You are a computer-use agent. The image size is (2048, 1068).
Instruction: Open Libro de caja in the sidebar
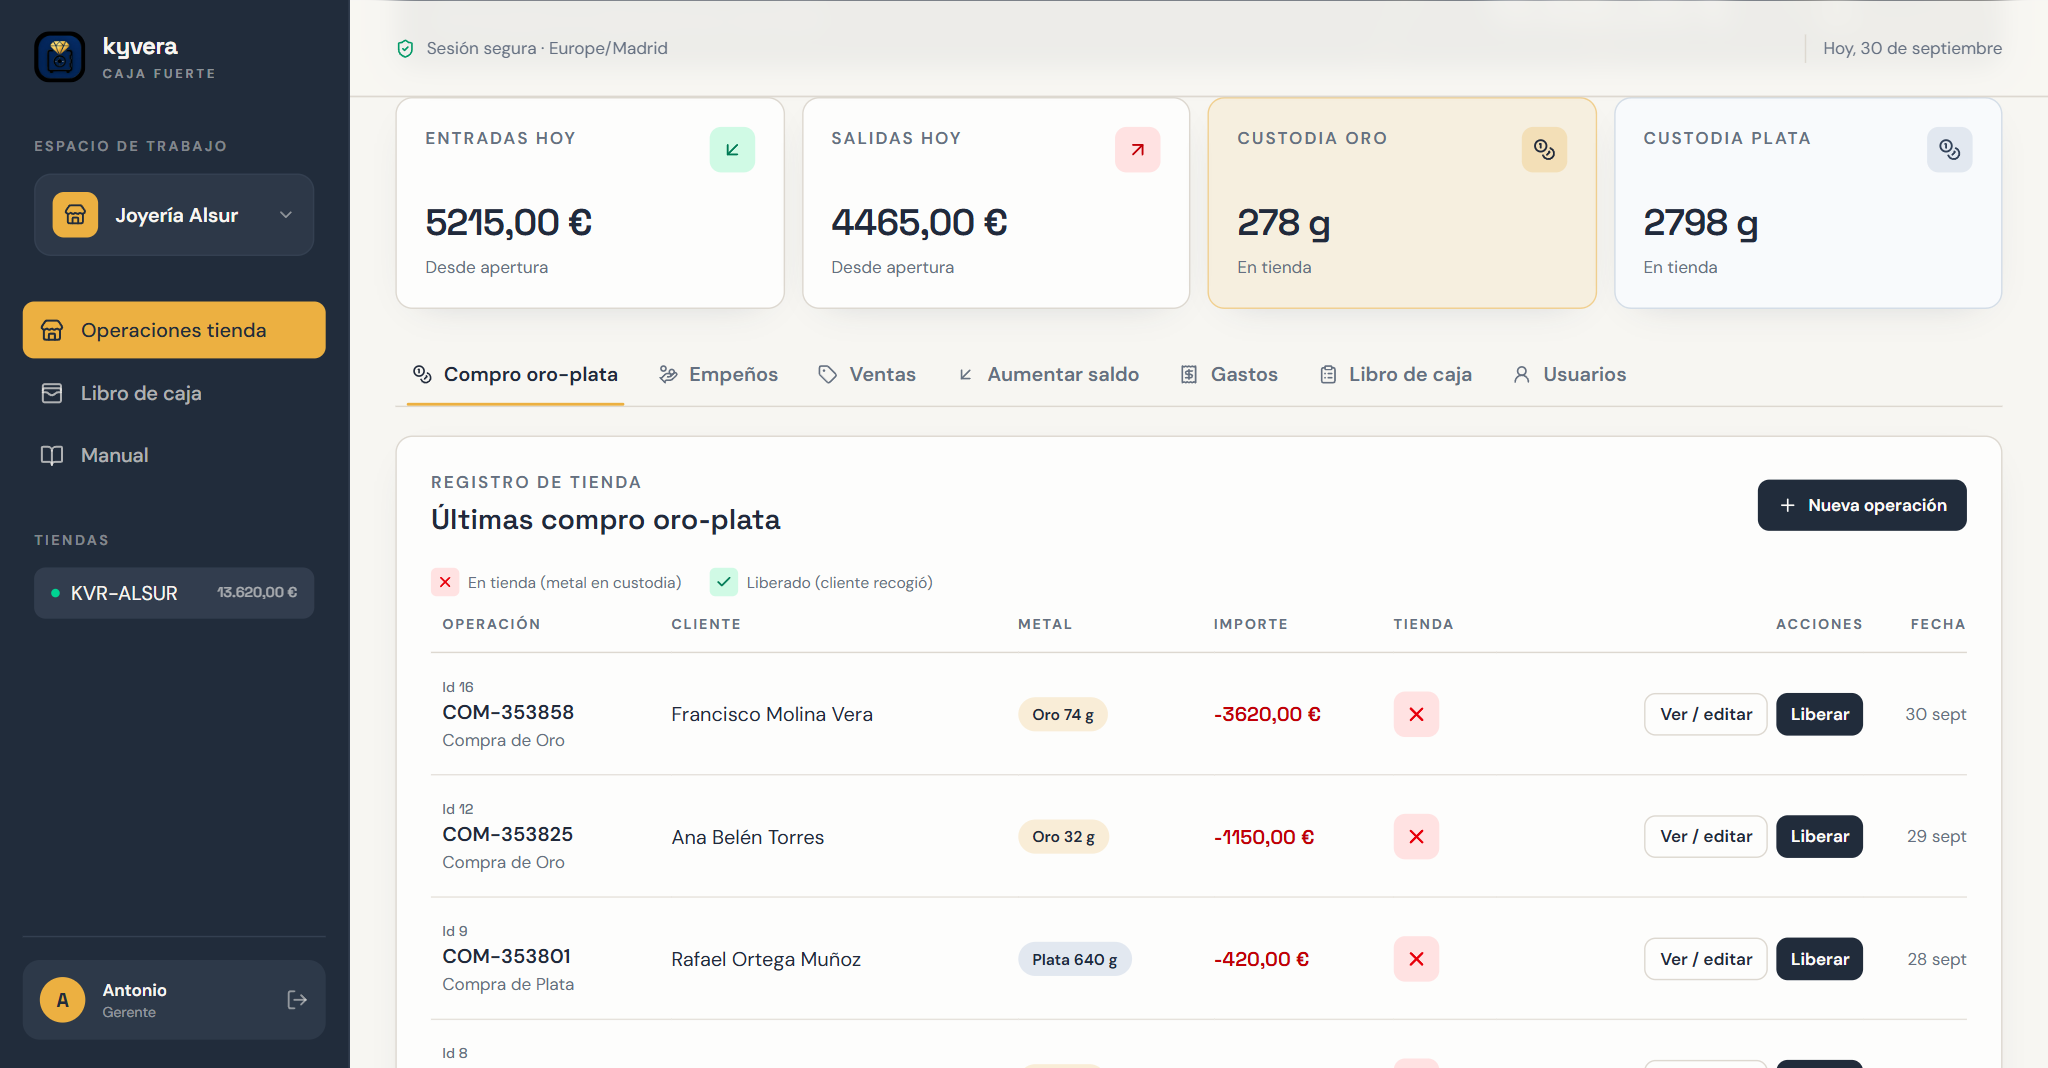[x=174, y=393]
